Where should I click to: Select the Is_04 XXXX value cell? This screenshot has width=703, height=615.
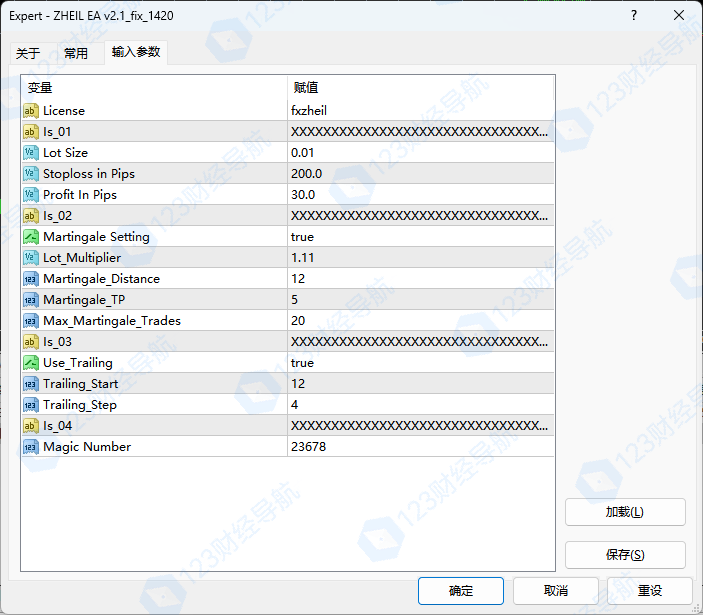point(421,426)
